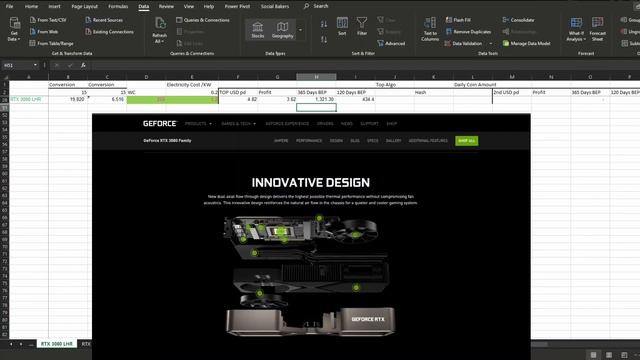
Task: Click PERFORMANCE link on GeForce page
Action: (309, 141)
